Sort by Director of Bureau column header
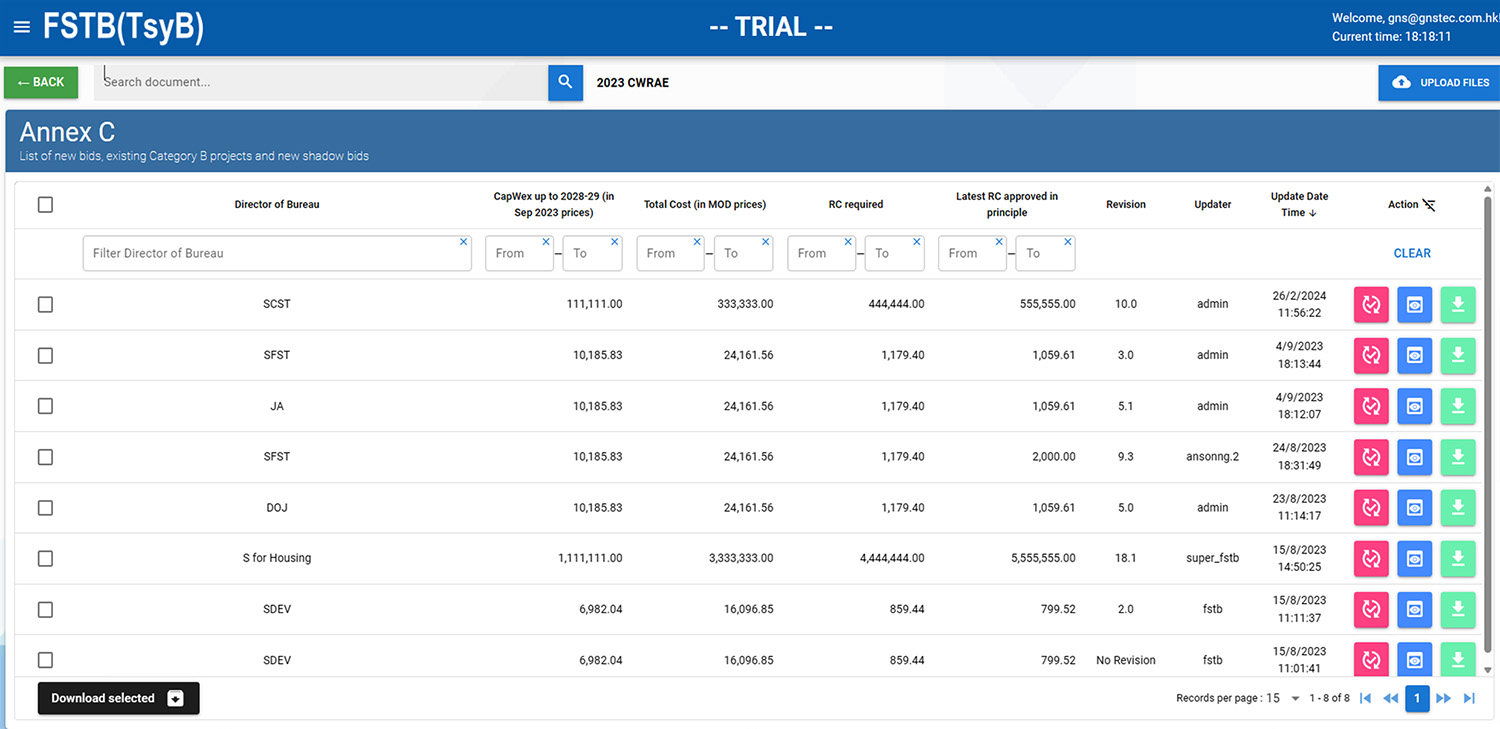 (x=277, y=204)
